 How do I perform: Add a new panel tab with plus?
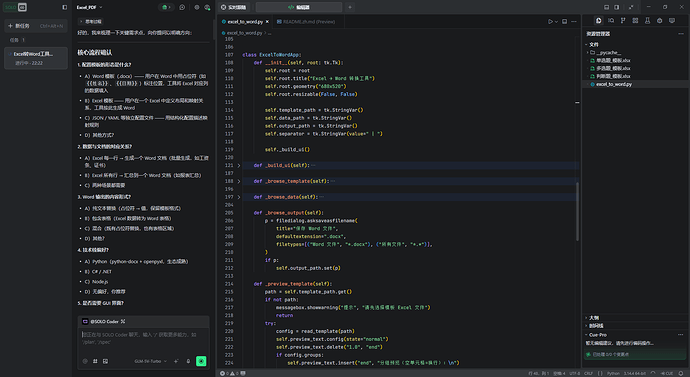click(x=350, y=7)
